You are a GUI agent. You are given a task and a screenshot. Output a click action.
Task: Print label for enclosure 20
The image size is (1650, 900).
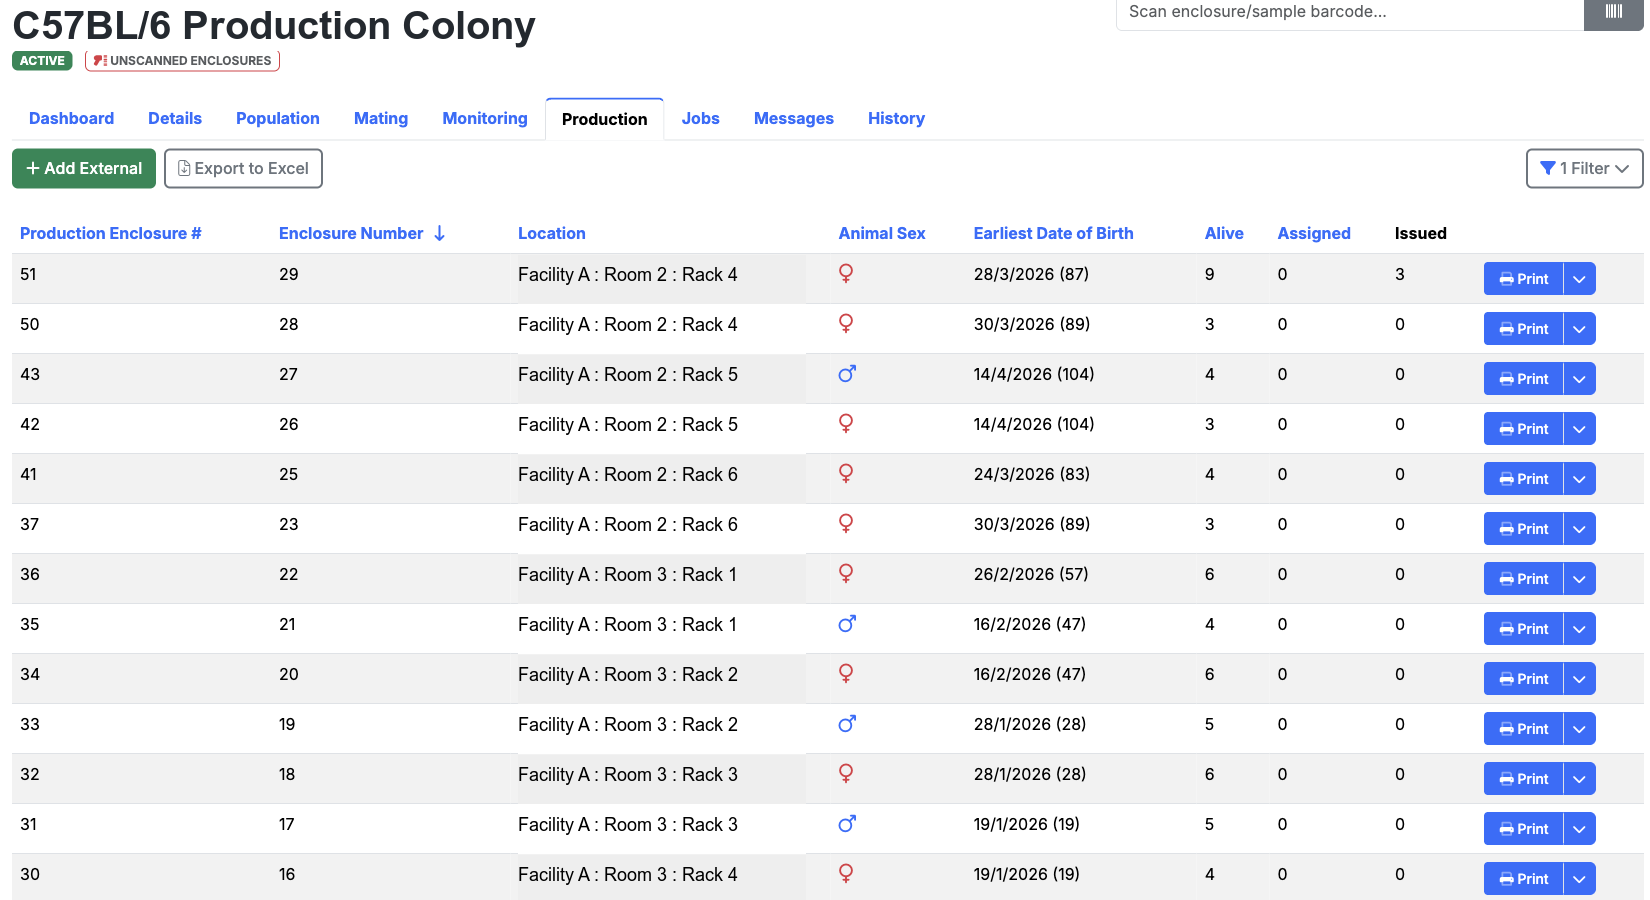tap(1523, 679)
